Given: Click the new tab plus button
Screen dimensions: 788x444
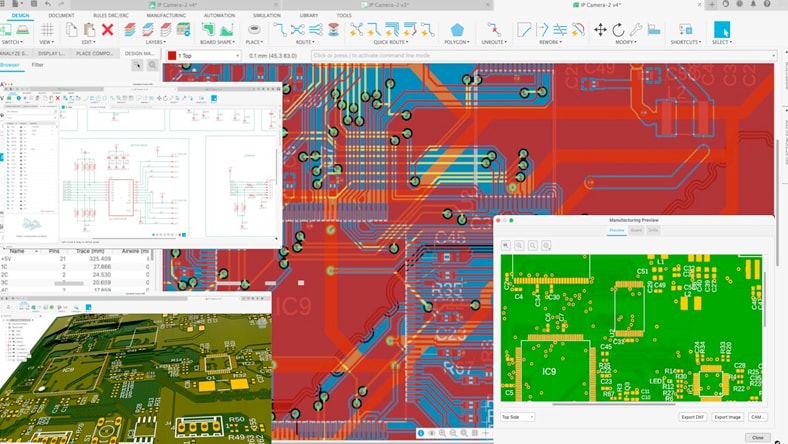Looking at the screenshot, I should [x=712, y=4].
